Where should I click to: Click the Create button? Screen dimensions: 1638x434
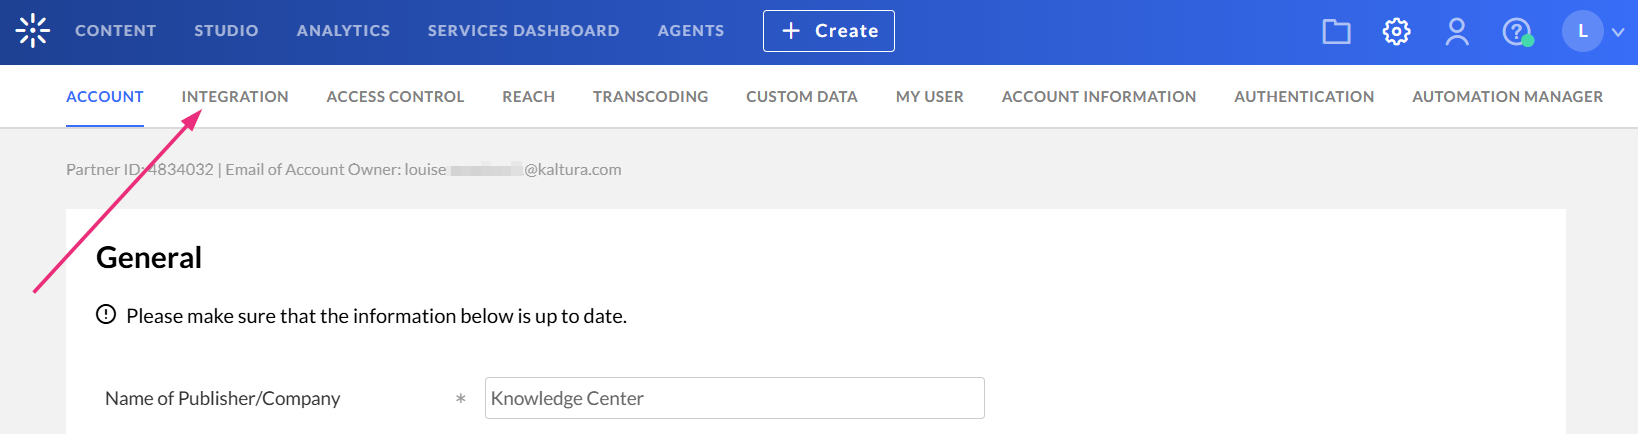(x=828, y=31)
